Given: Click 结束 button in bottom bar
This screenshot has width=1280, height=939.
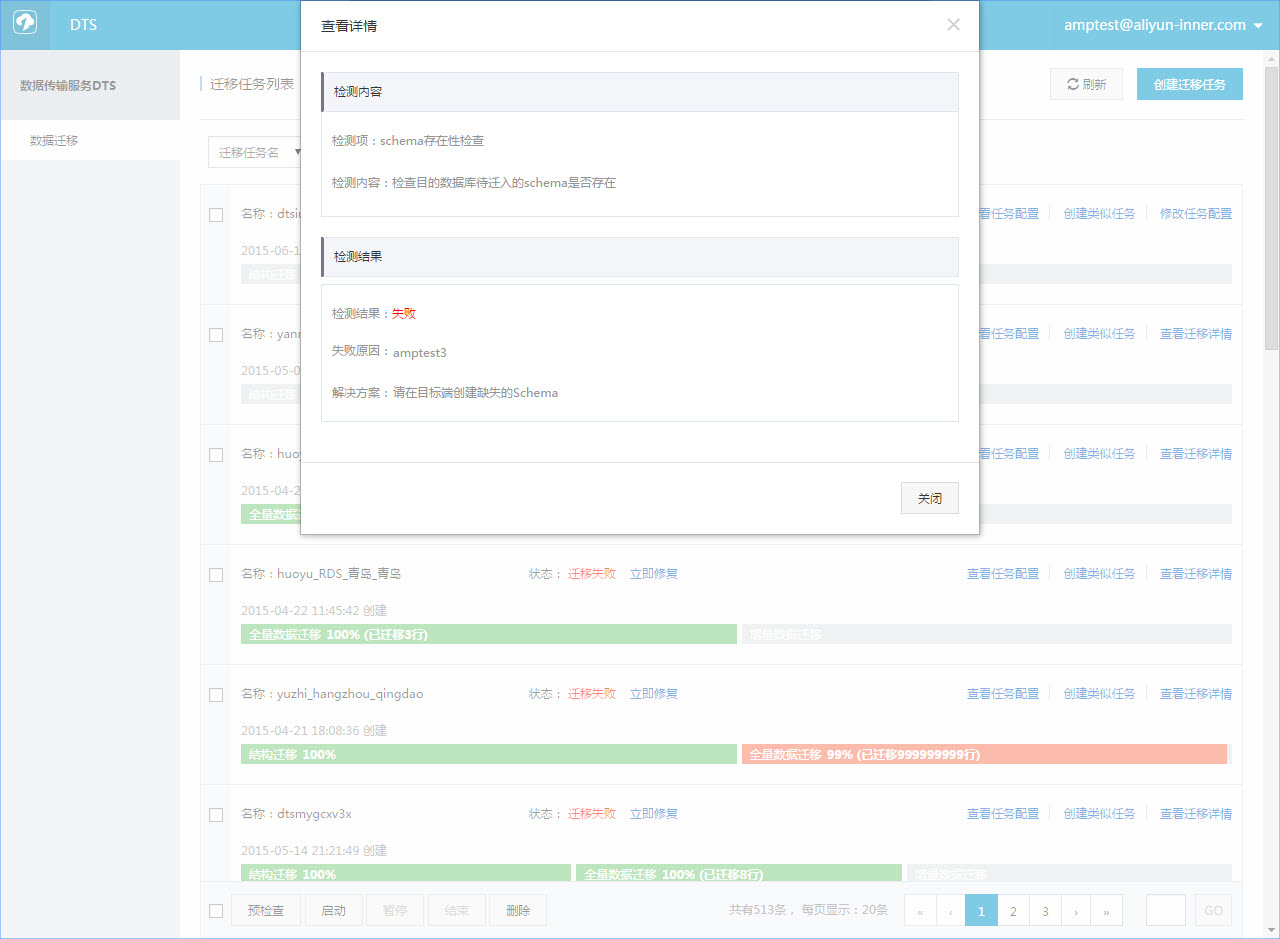Looking at the screenshot, I should (x=457, y=911).
